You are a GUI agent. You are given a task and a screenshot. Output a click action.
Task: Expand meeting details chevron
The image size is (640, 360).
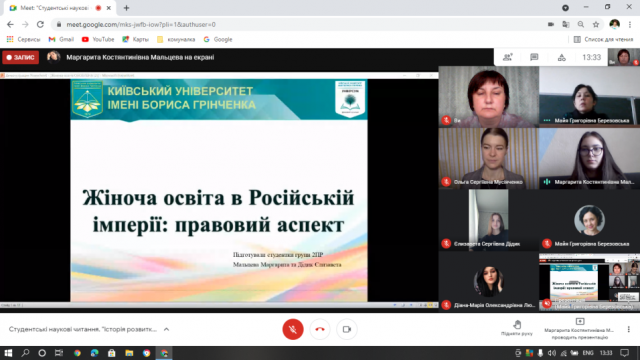(x=167, y=329)
